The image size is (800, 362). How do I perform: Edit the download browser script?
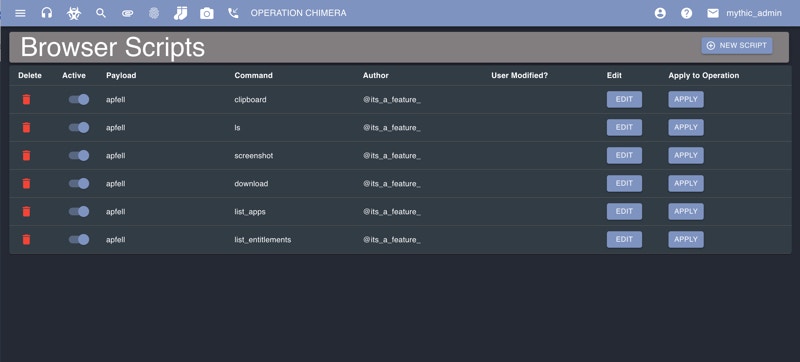pyautogui.click(x=624, y=184)
